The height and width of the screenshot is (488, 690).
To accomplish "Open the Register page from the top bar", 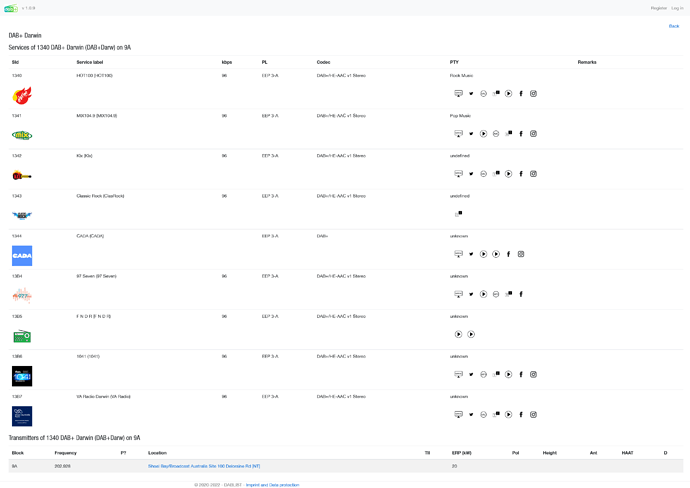I will tap(658, 8).
